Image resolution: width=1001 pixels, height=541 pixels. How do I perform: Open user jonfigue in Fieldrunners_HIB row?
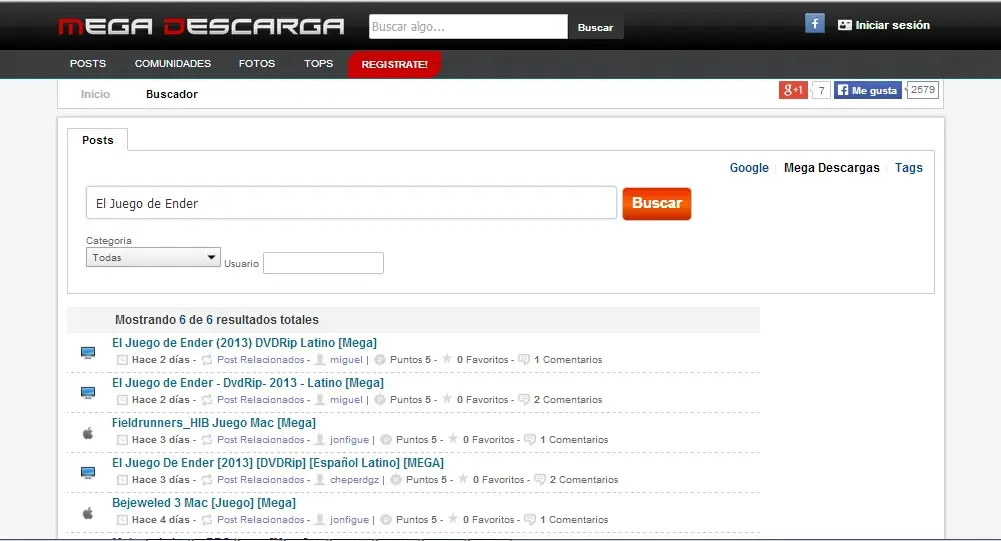(x=349, y=439)
